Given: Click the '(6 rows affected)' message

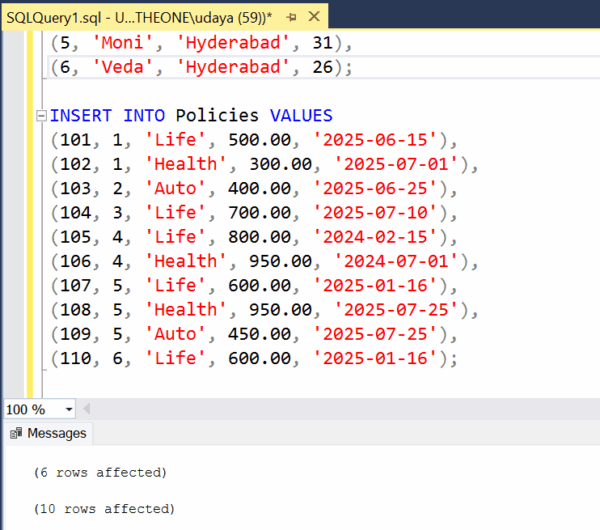Looking at the screenshot, I should point(100,472).
